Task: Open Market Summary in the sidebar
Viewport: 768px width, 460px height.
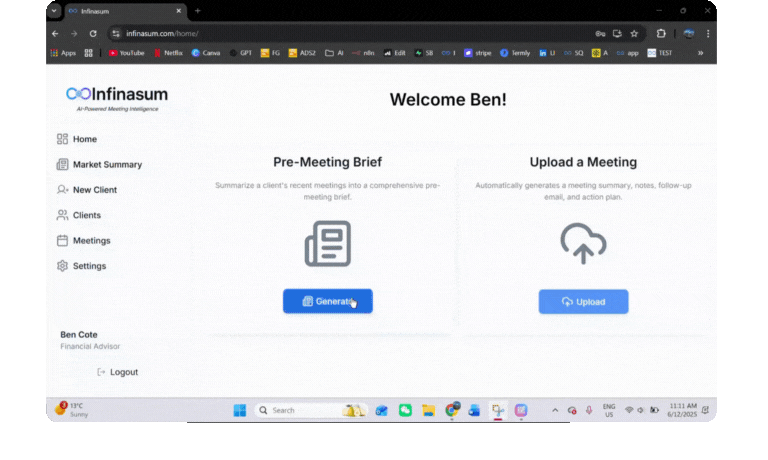Action: tap(99, 165)
